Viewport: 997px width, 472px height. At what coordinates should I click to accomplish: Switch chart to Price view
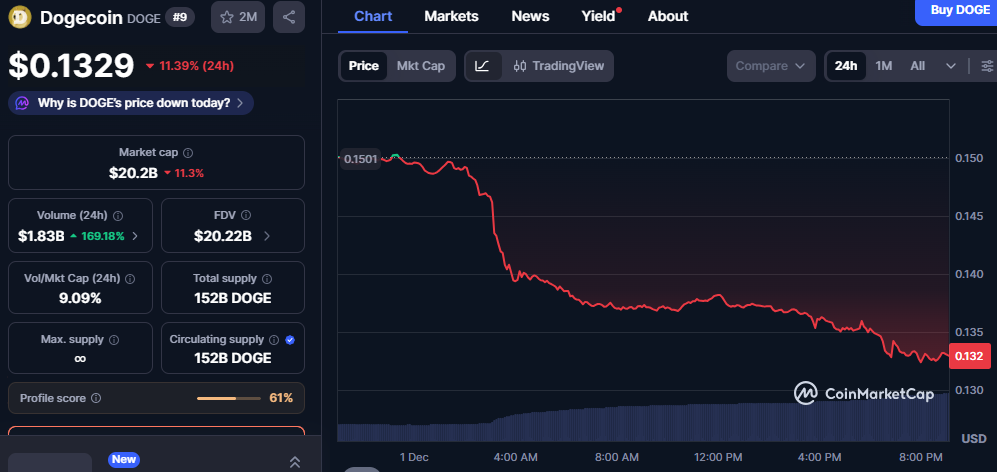click(364, 66)
